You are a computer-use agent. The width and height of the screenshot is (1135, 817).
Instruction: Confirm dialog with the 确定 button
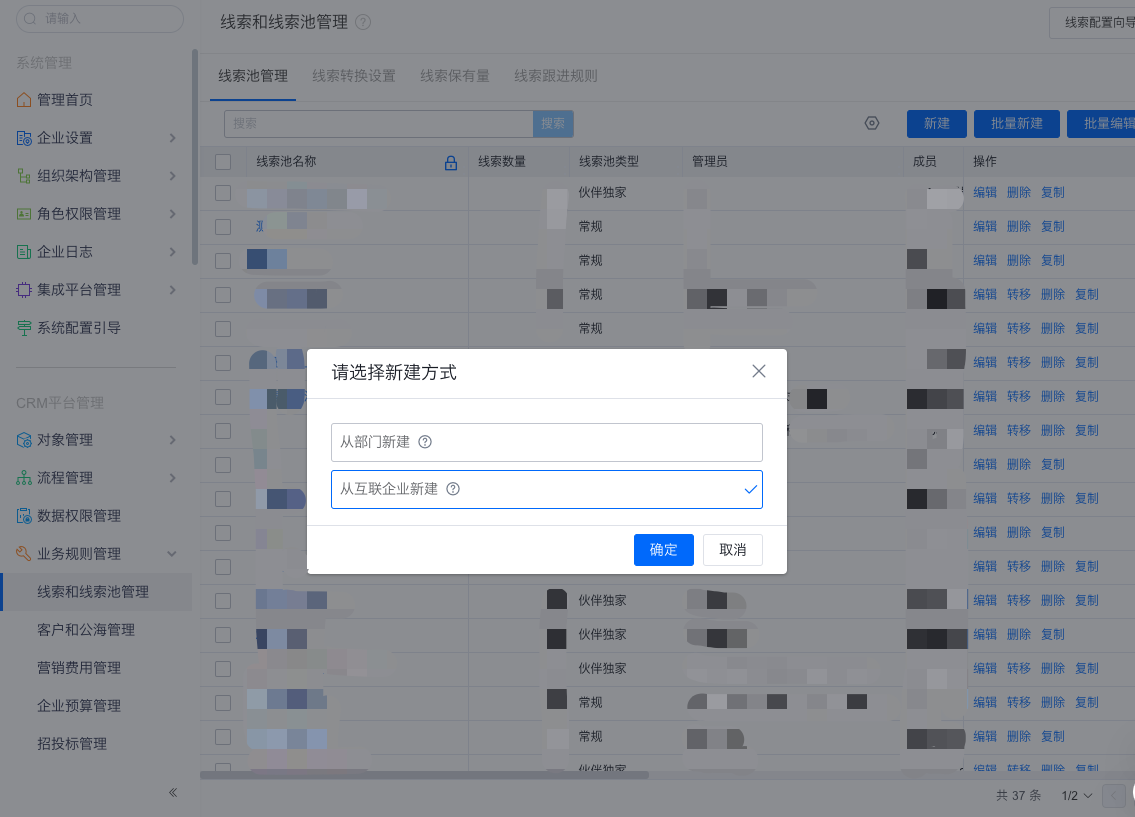(x=663, y=550)
